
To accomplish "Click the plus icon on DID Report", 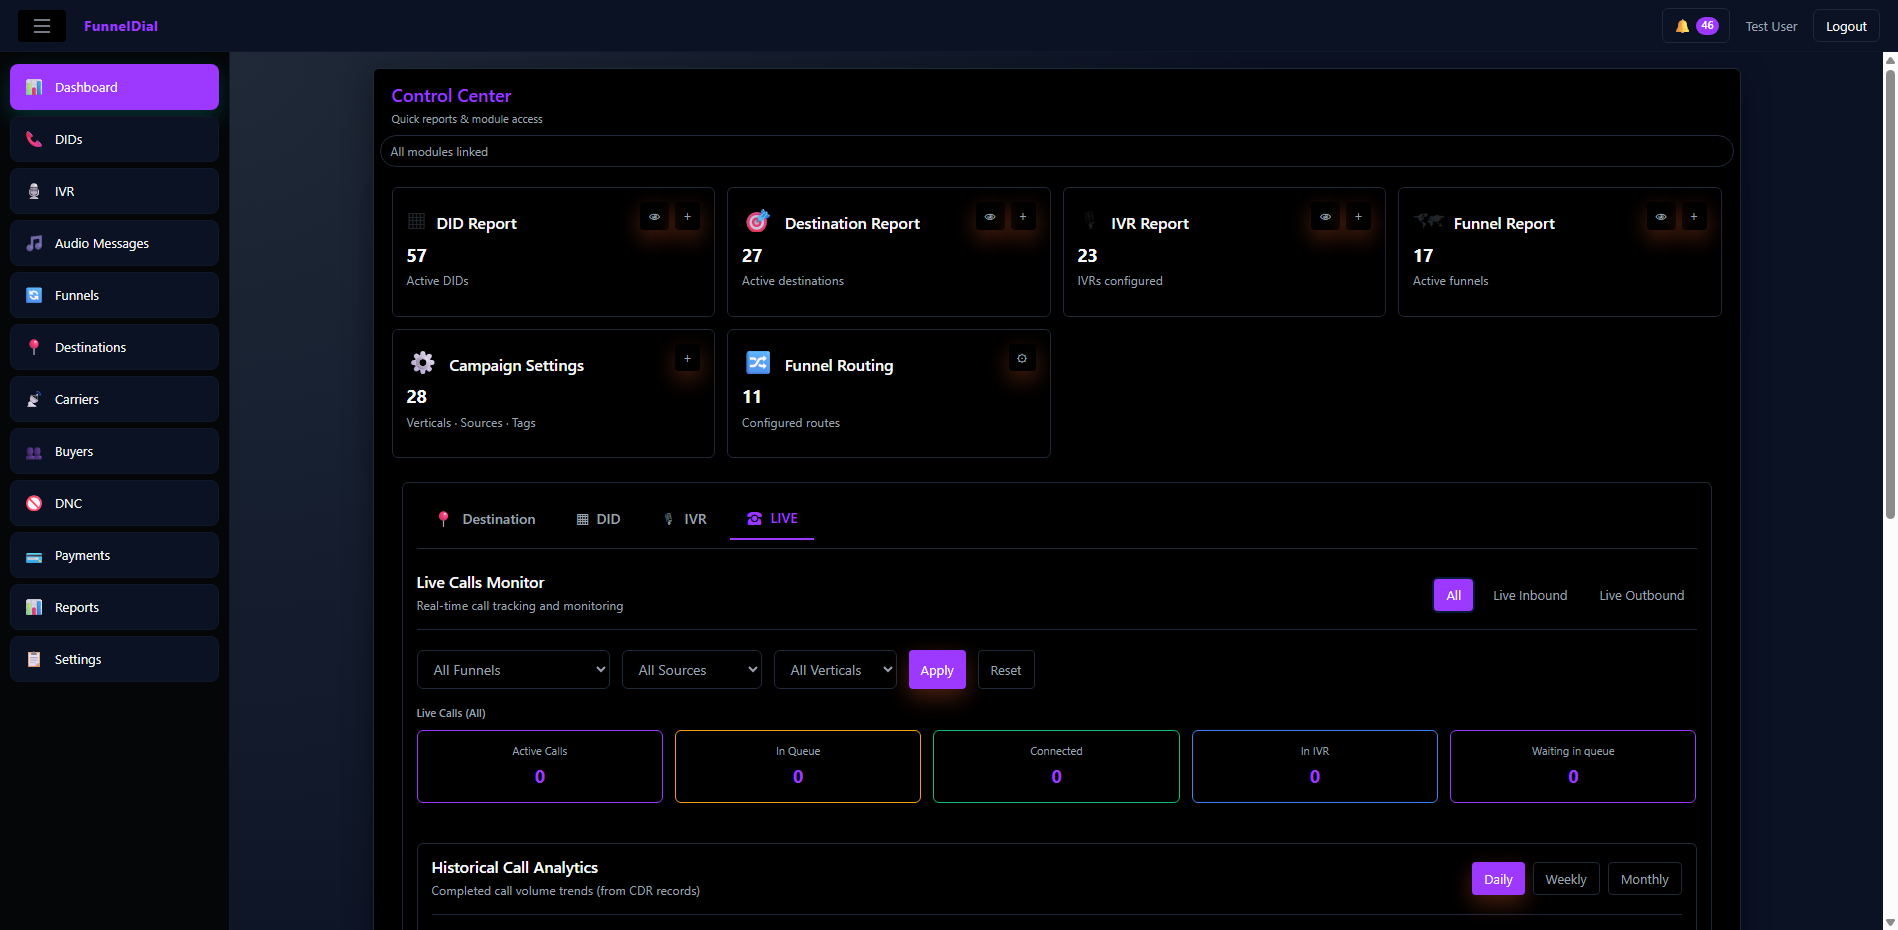I will pos(687,217).
